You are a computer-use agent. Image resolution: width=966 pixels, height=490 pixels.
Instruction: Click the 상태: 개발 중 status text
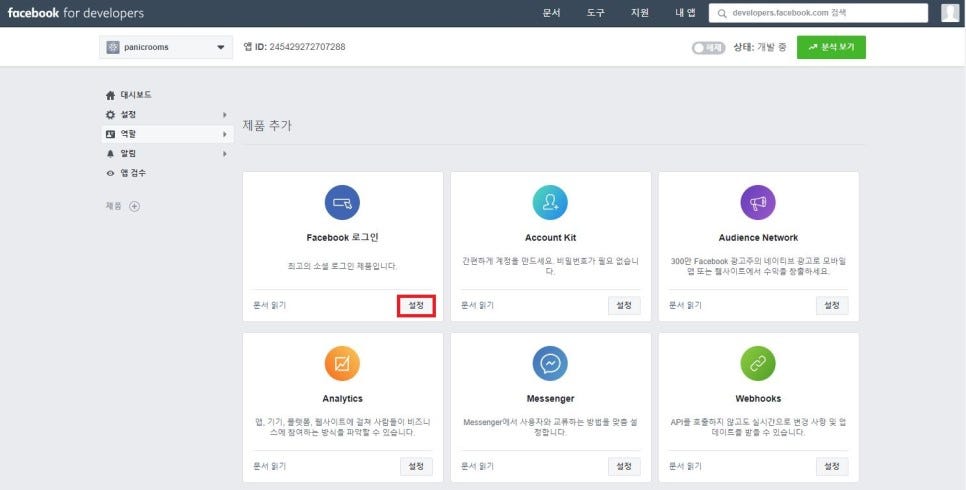coord(760,47)
